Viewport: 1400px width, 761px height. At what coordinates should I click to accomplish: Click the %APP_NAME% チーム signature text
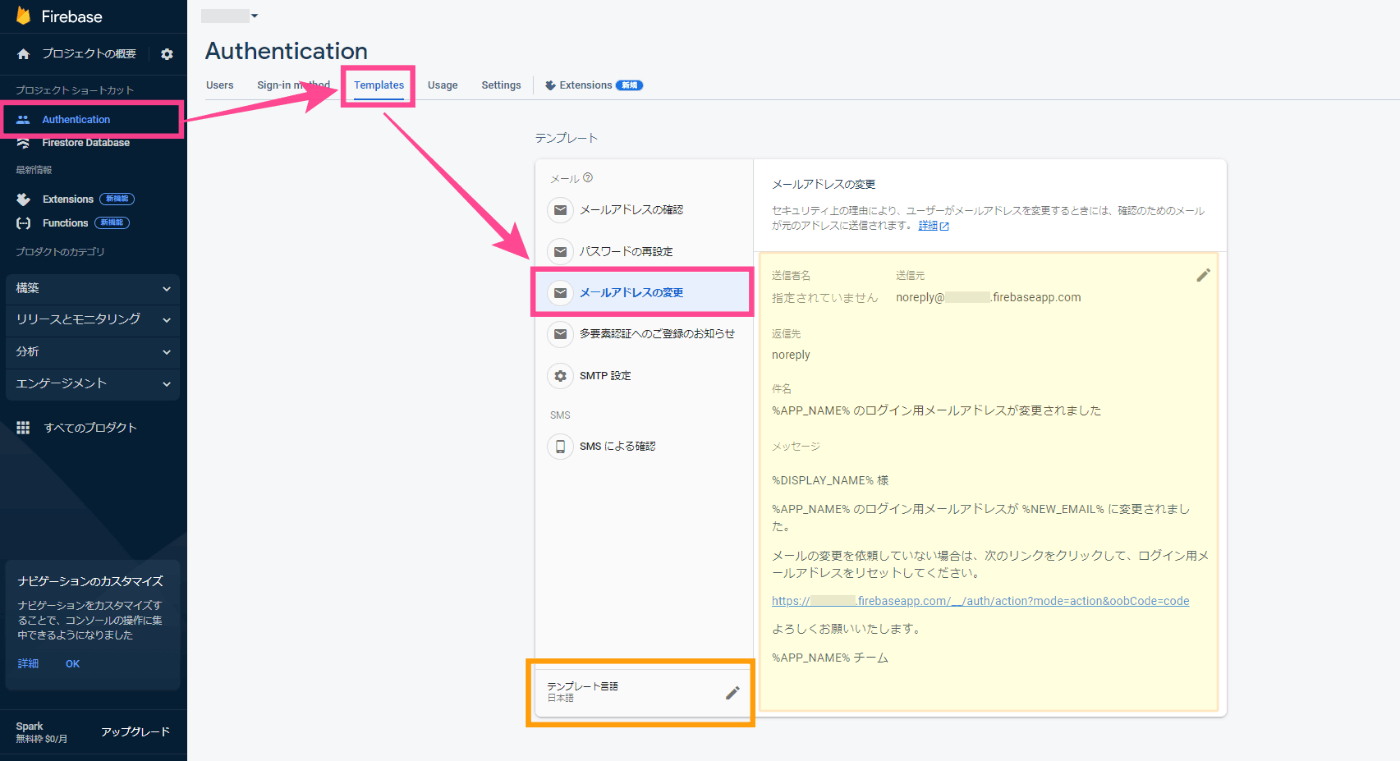tap(830, 658)
